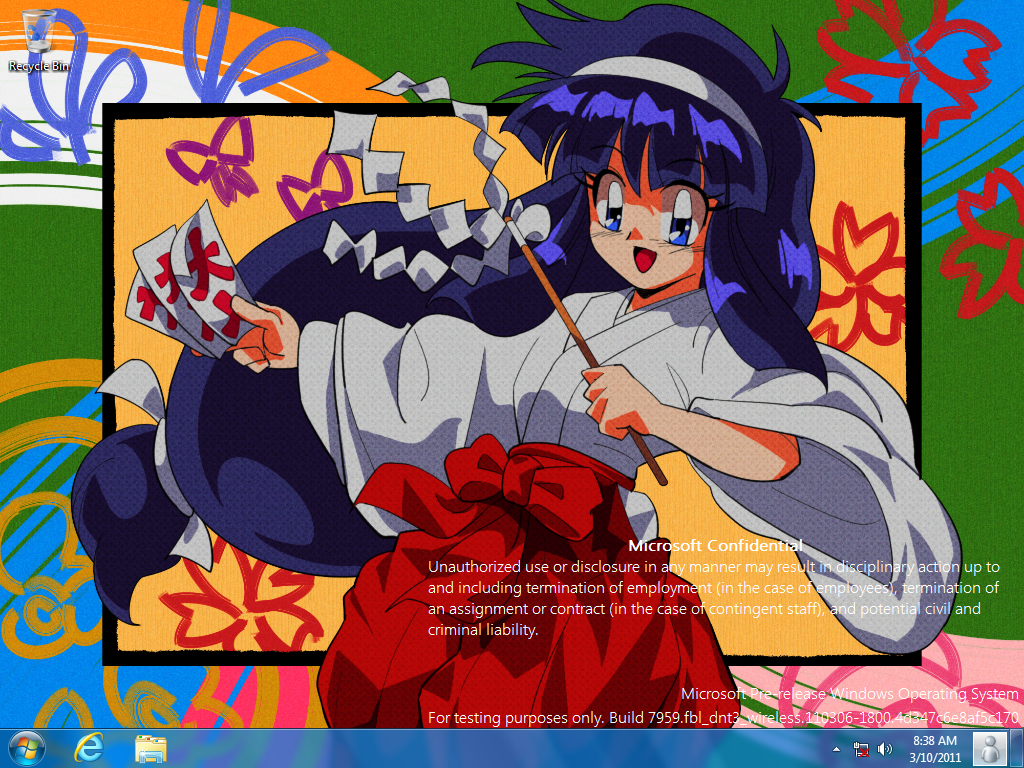Image resolution: width=1024 pixels, height=768 pixels.
Task: Click the Microsoft Confidential heading text
Action: [x=715, y=546]
